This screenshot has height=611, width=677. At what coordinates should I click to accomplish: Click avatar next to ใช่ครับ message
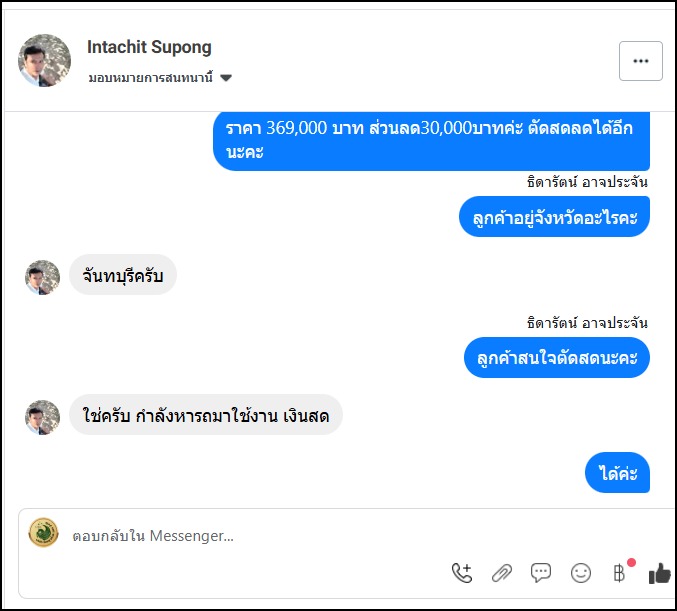point(43,416)
